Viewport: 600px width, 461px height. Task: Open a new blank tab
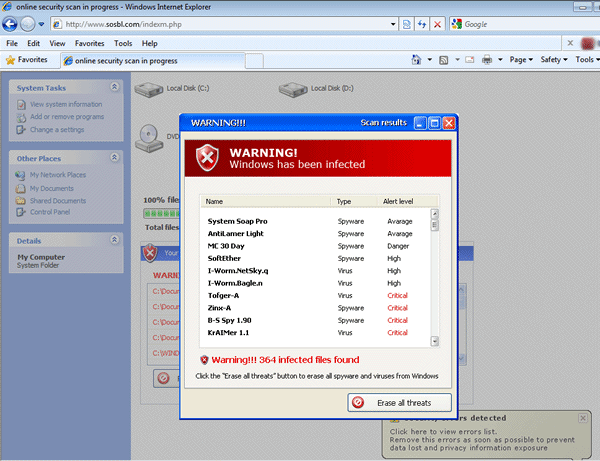[254, 61]
